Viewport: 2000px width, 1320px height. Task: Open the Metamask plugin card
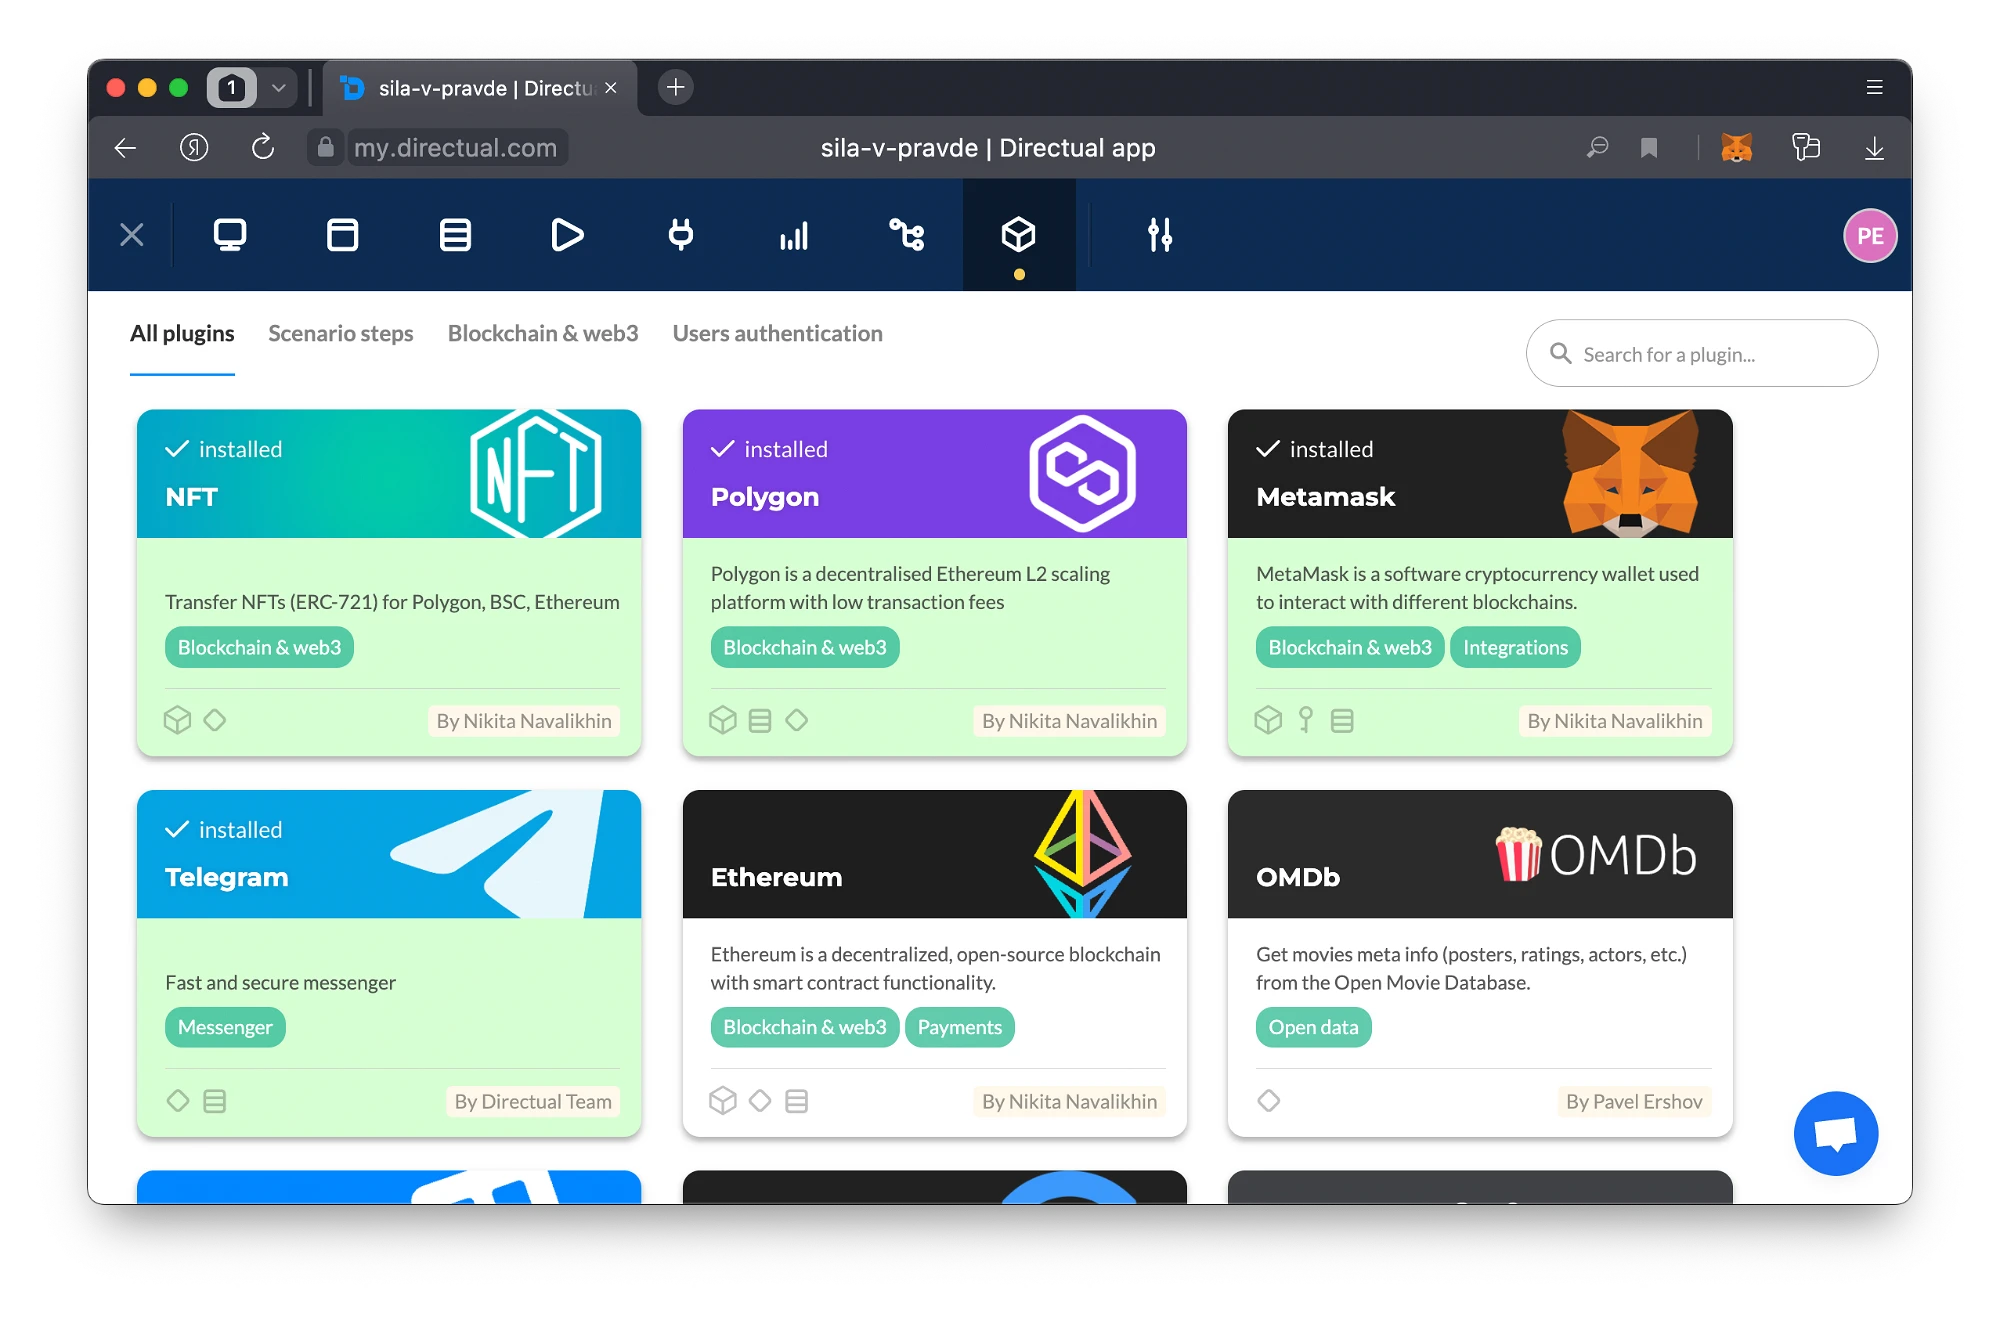pos(1480,582)
